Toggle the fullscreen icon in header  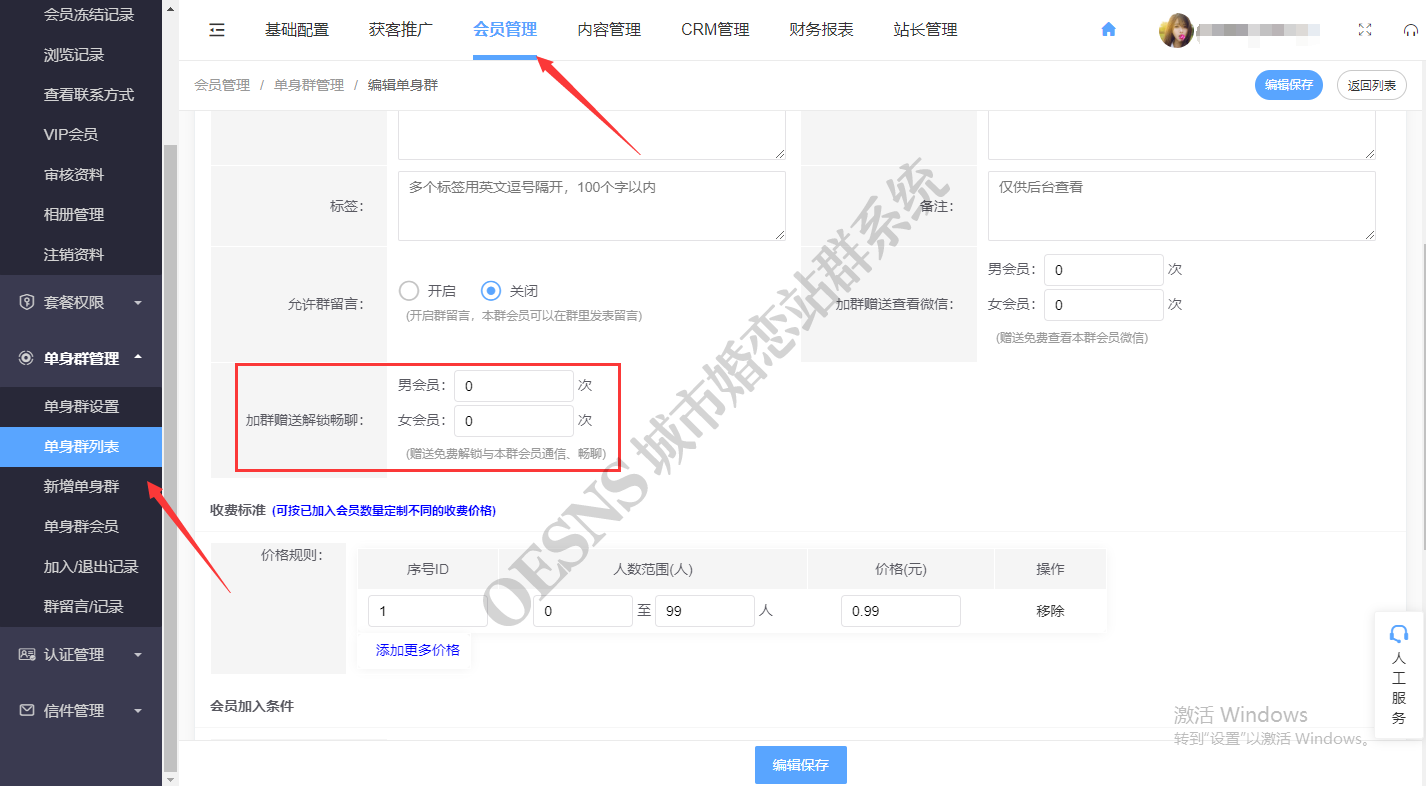[1365, 30]
